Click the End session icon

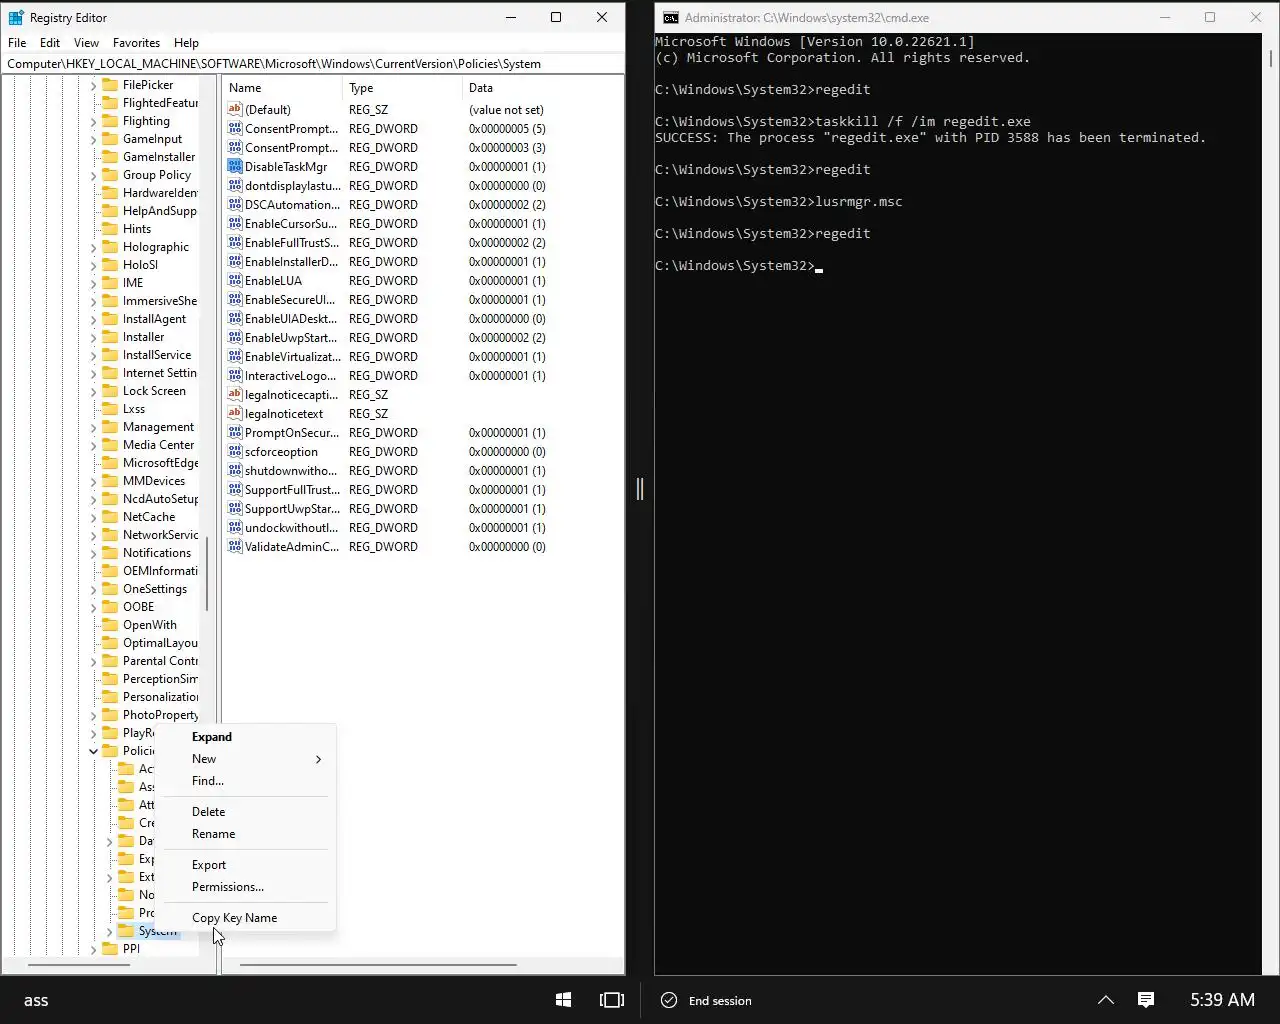pyautogui.click(x=669, y=1000)
